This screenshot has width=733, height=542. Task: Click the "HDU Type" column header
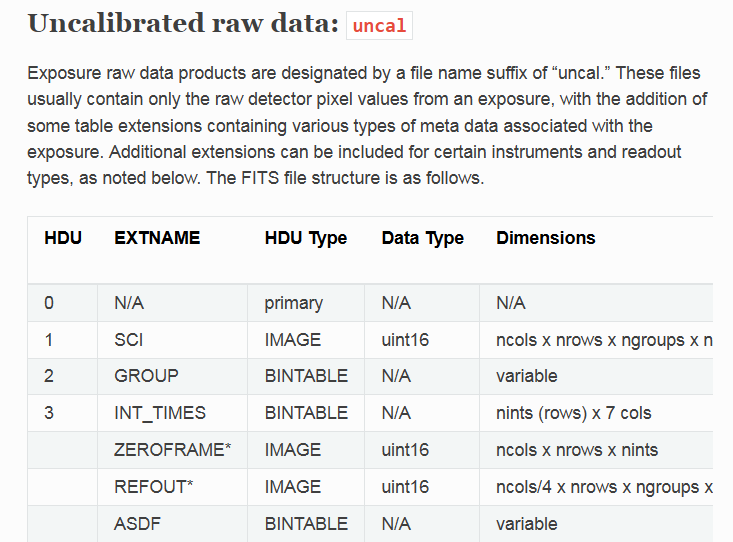coord(305,238)
